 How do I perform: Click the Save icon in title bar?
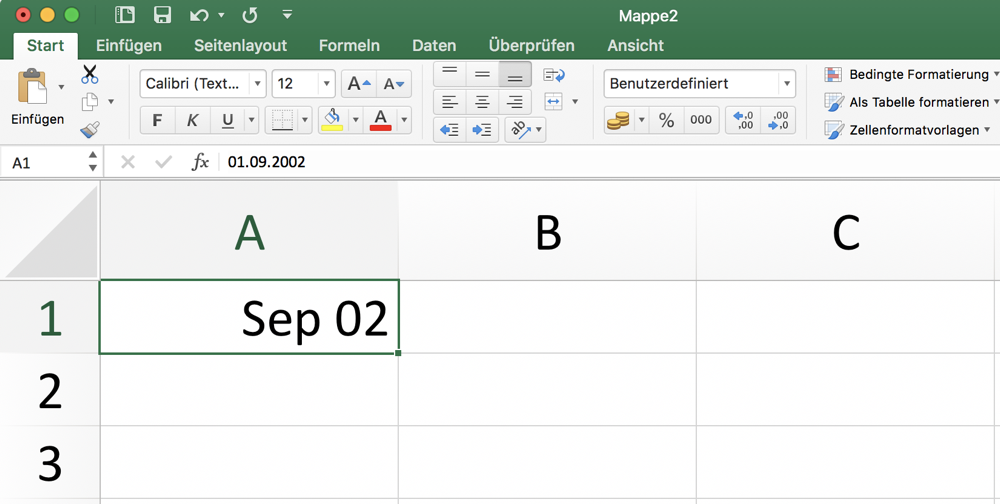[162, 15]
